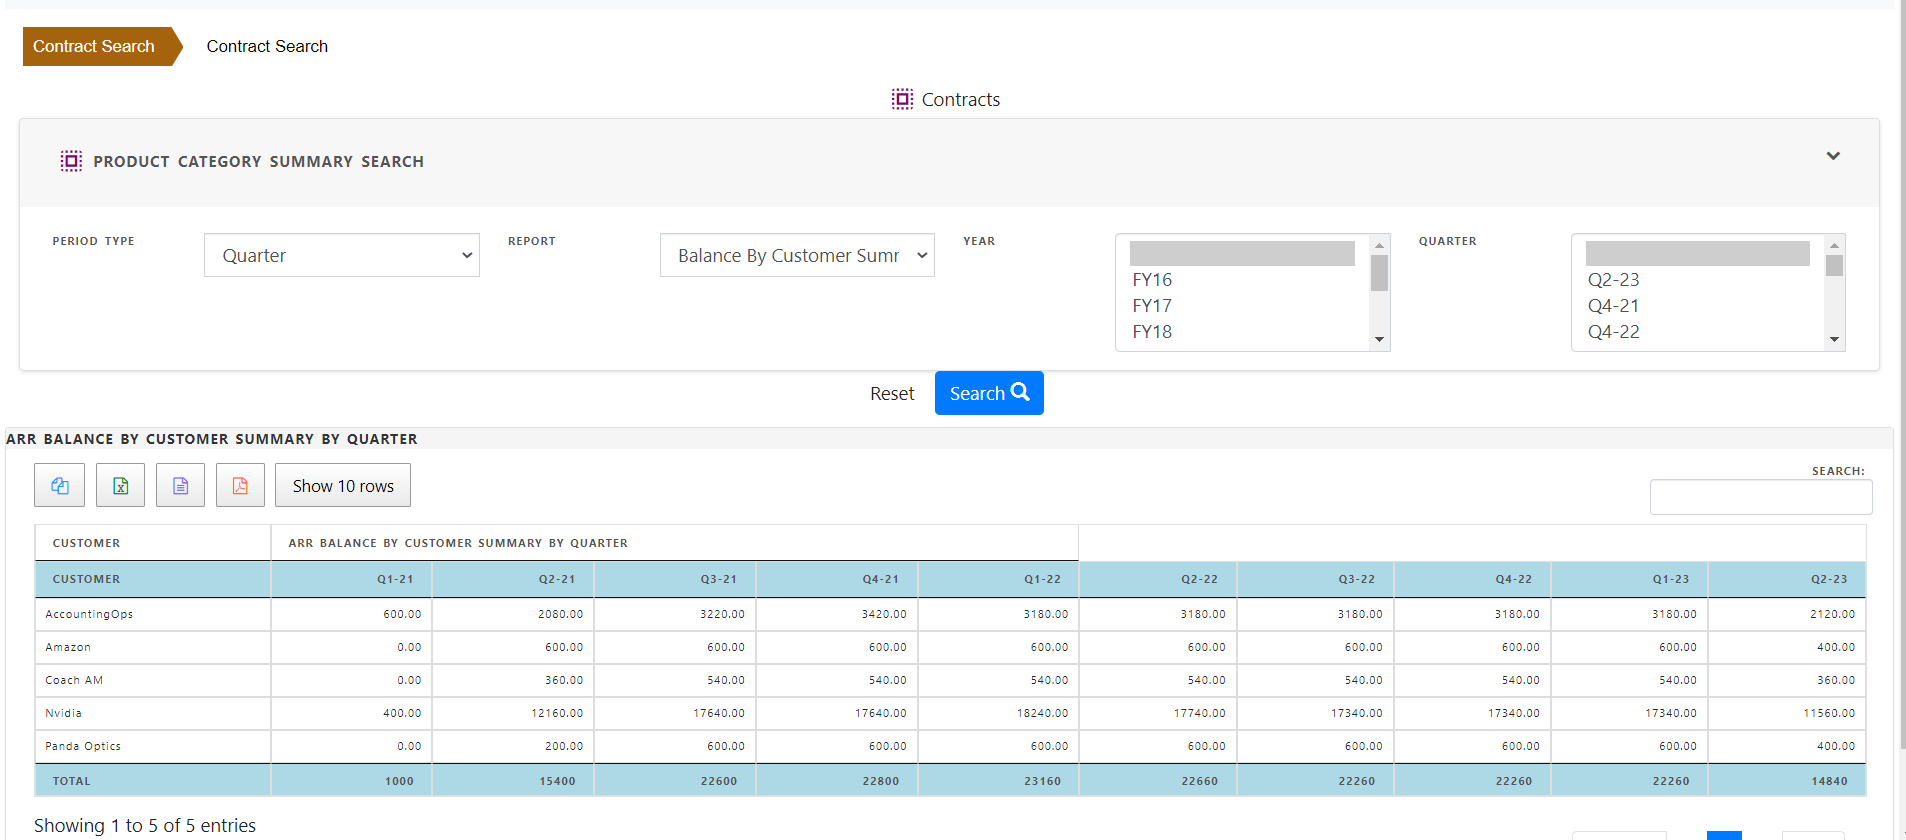Click Coach AM Q2-21 value 360.00
Viewport: 1906px width, 840px height.
(x=564, y=680)
